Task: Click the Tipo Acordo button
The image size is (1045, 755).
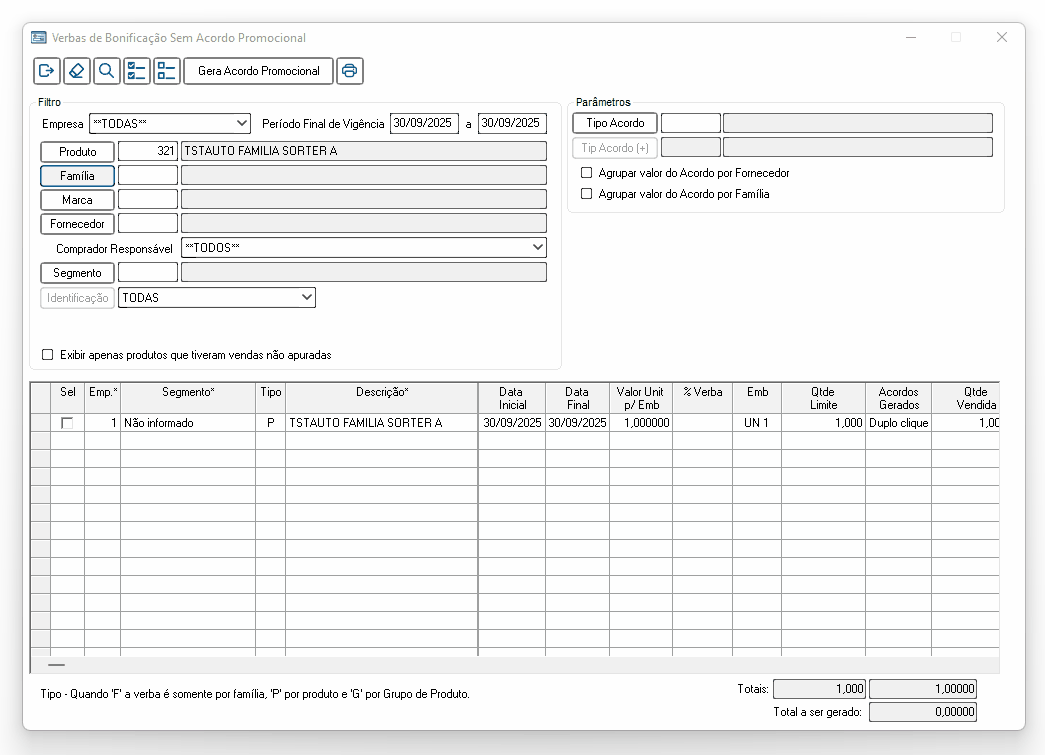Action: pos(615,123)
